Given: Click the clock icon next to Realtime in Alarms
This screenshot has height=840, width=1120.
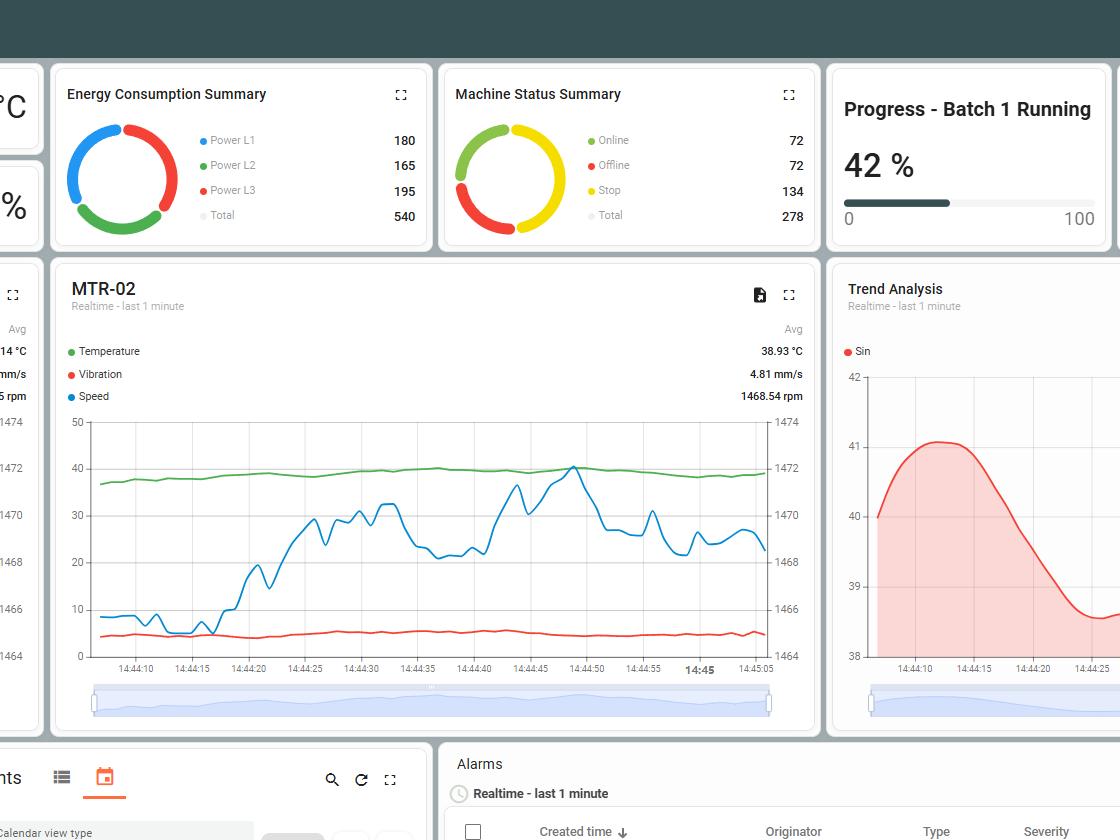Looking at the screenshot, I should click(x=458, y=793).
